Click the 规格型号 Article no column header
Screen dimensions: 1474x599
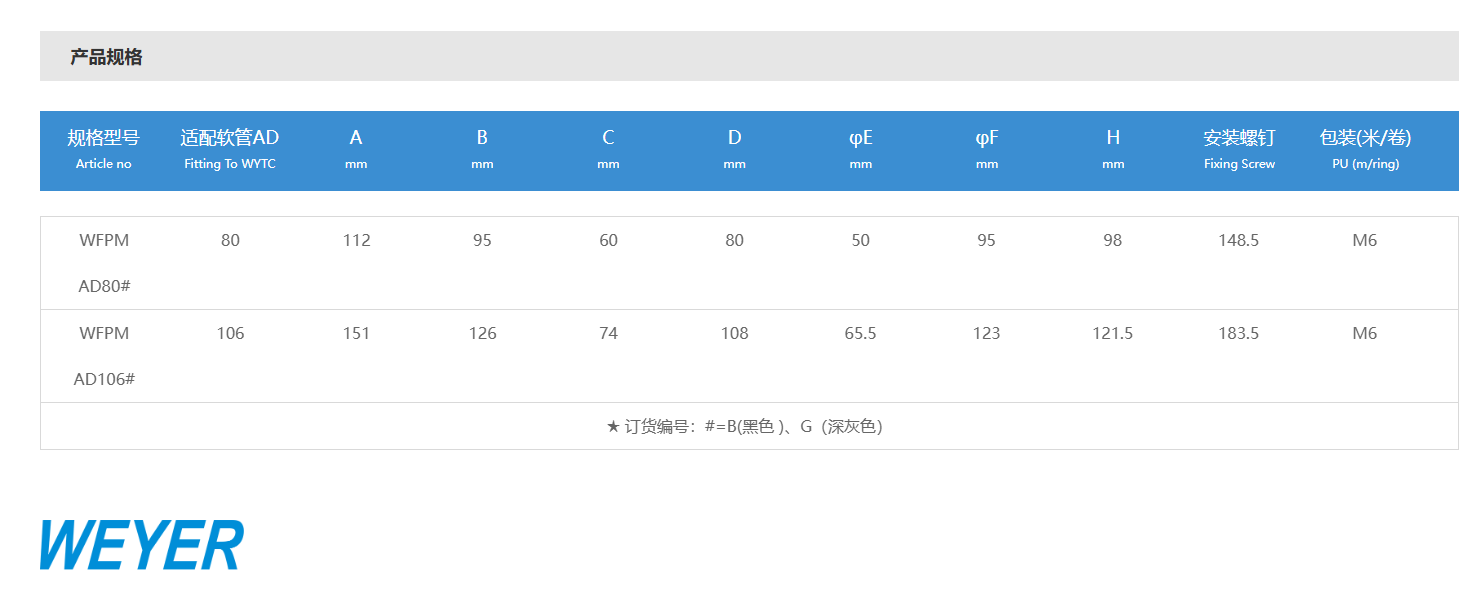(x=104, y=149)
